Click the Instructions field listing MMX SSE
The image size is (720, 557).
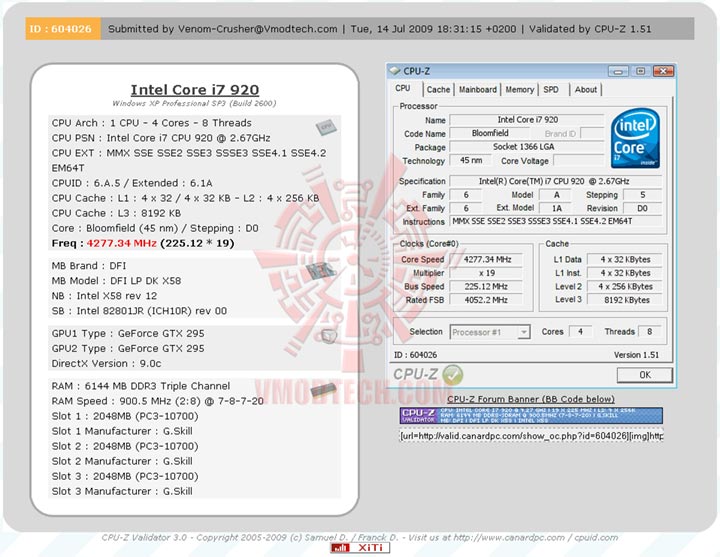pyautogui.click(x=555, y=221)
